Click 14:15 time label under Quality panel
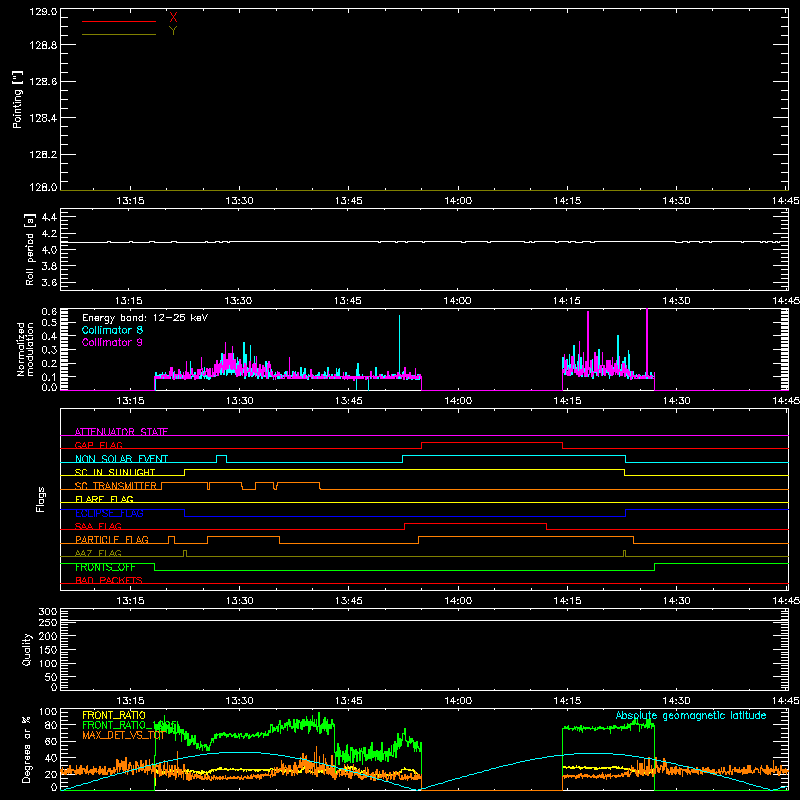 [x=567, y=701]
